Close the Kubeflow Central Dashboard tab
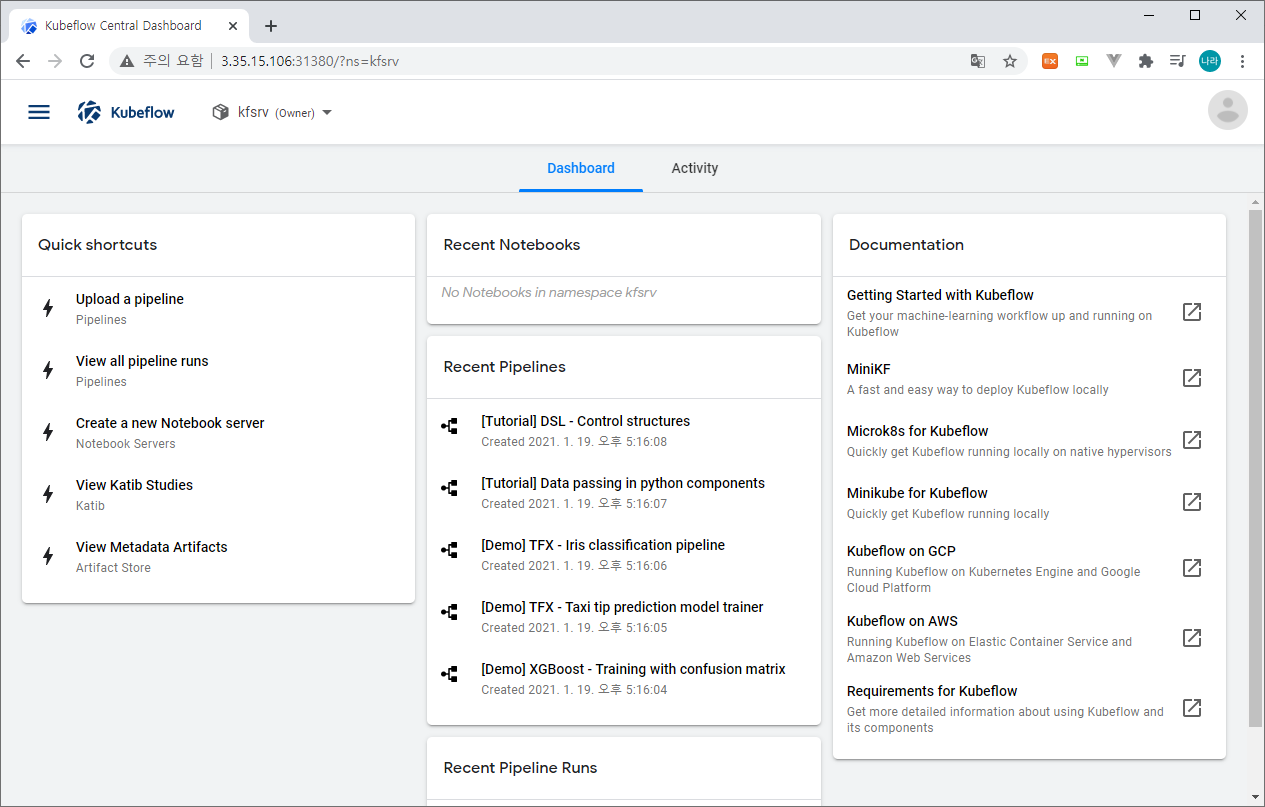This screenshot has height=807, width=1265. point(232,26)
